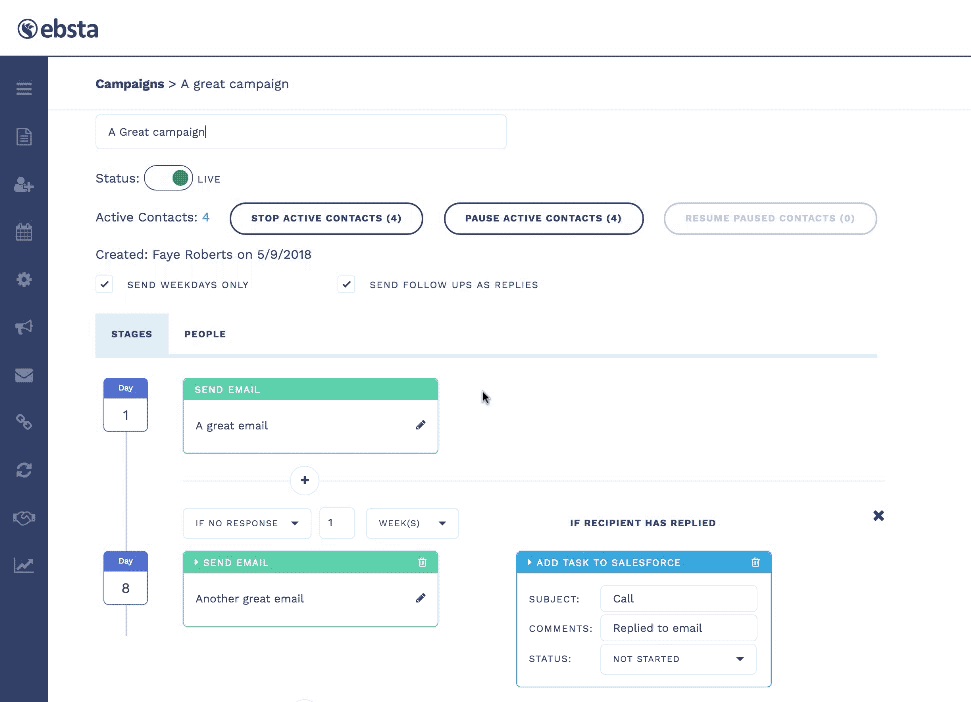
Task: Uncheck Send Weekdays Only checkbox
Action: click(x=105, y=285)
